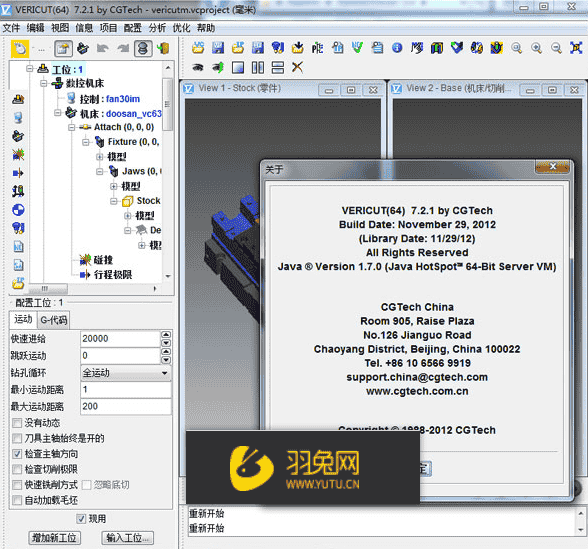The image size is (588, 549).
Task: Click the blue Info circle icon
Action: (397, 48)
